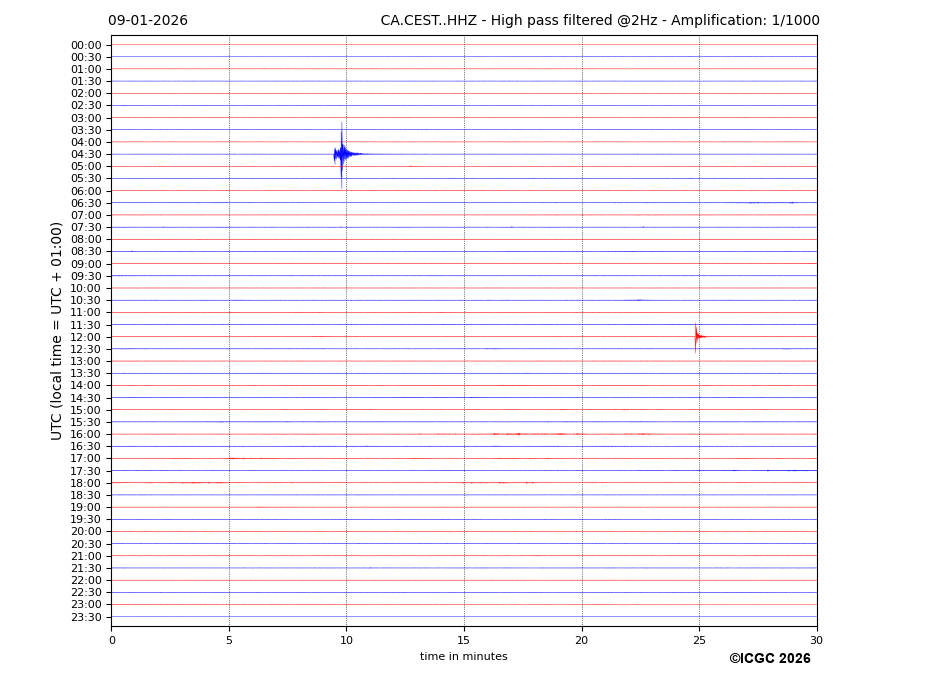
Task: Select the 00:00 row label
Action: click(x=86, y=45)
